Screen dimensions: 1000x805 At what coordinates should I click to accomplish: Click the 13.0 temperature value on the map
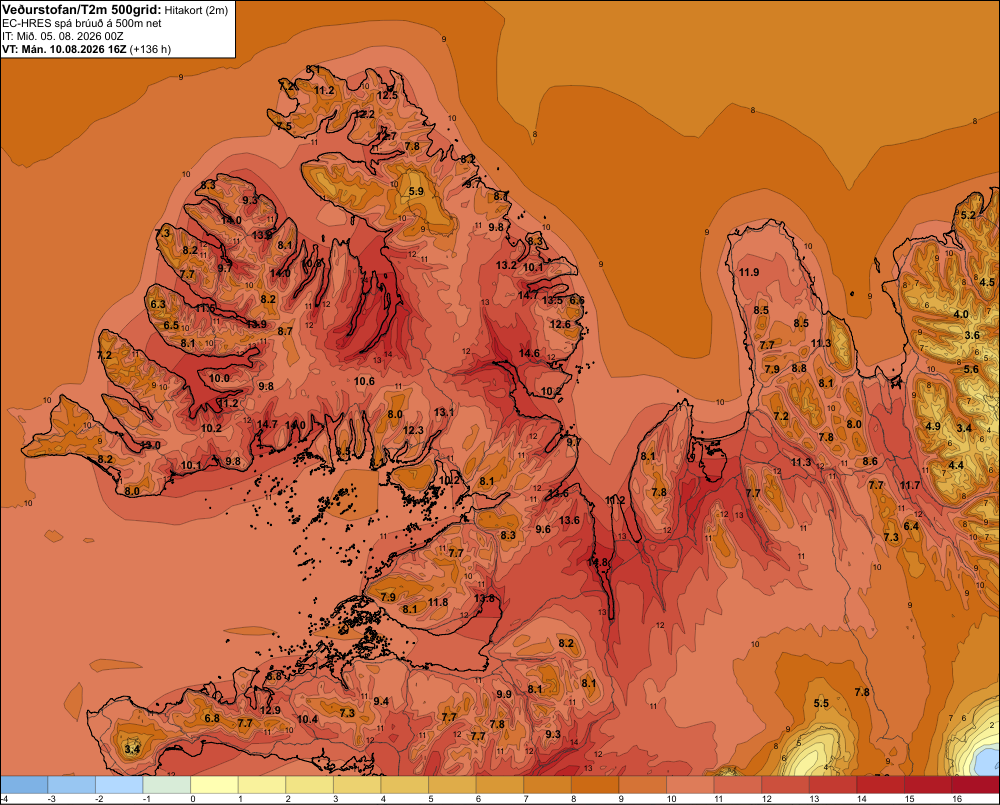click(151, 445)
